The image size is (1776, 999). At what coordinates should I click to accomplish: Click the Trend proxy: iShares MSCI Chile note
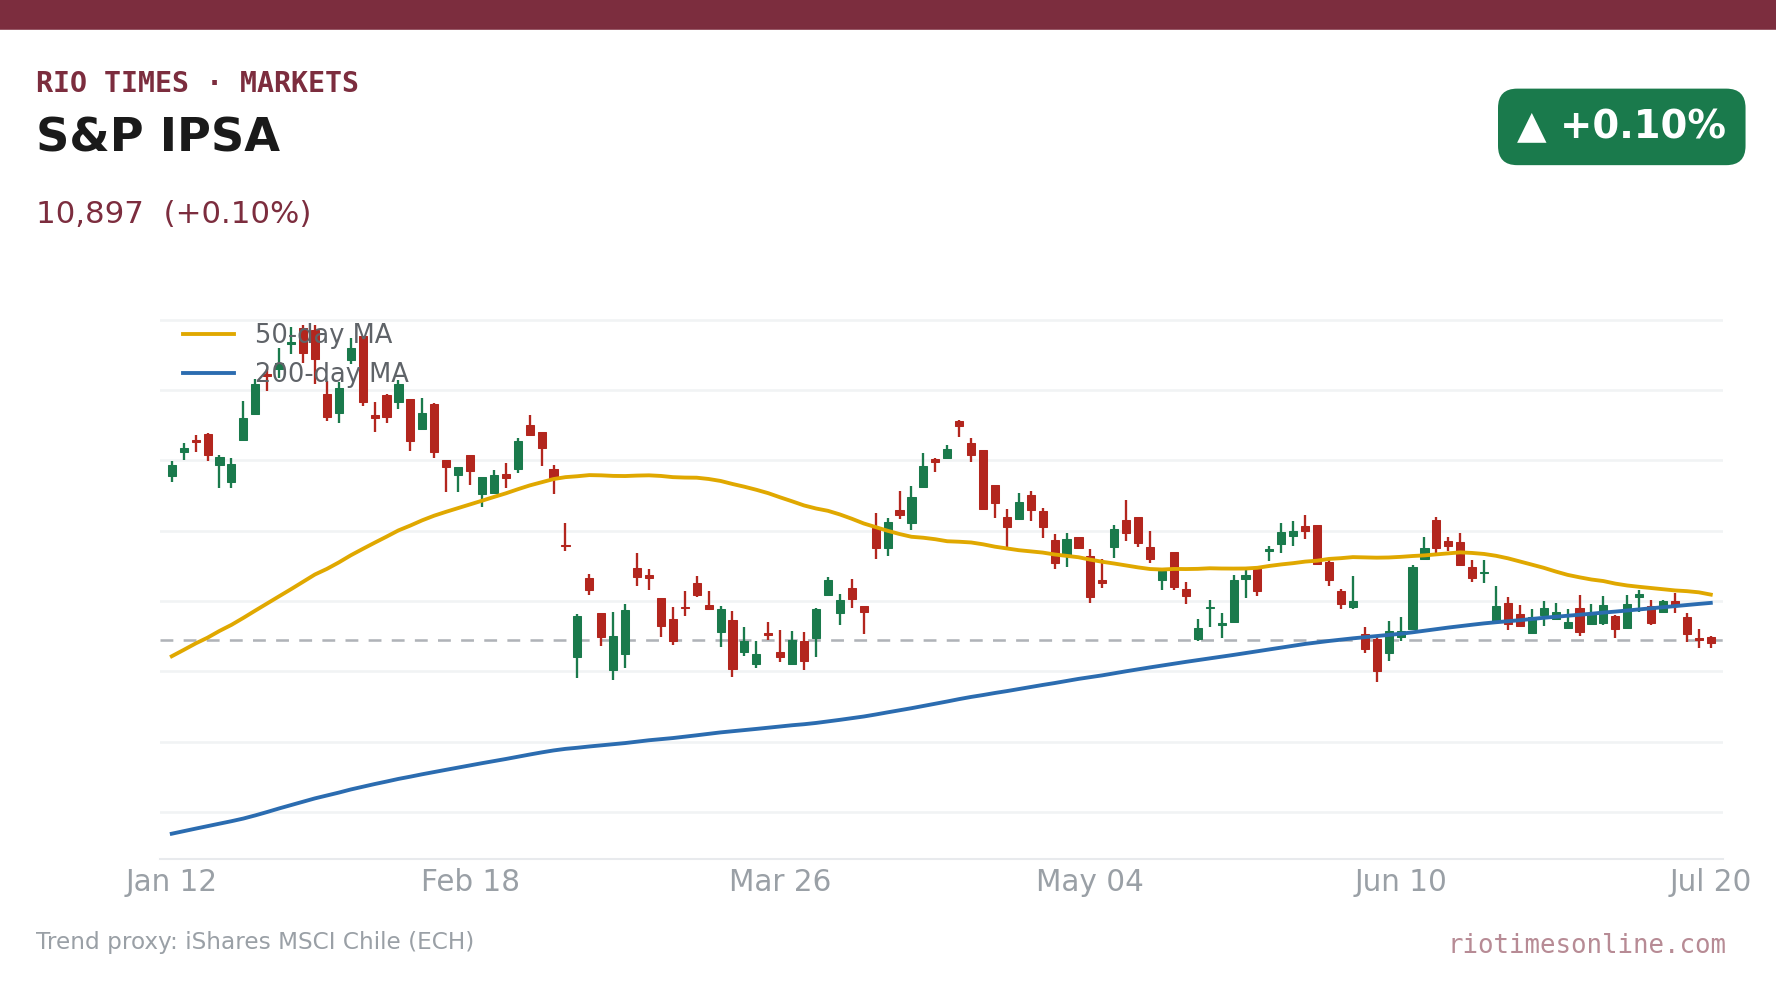click(255, 942)
